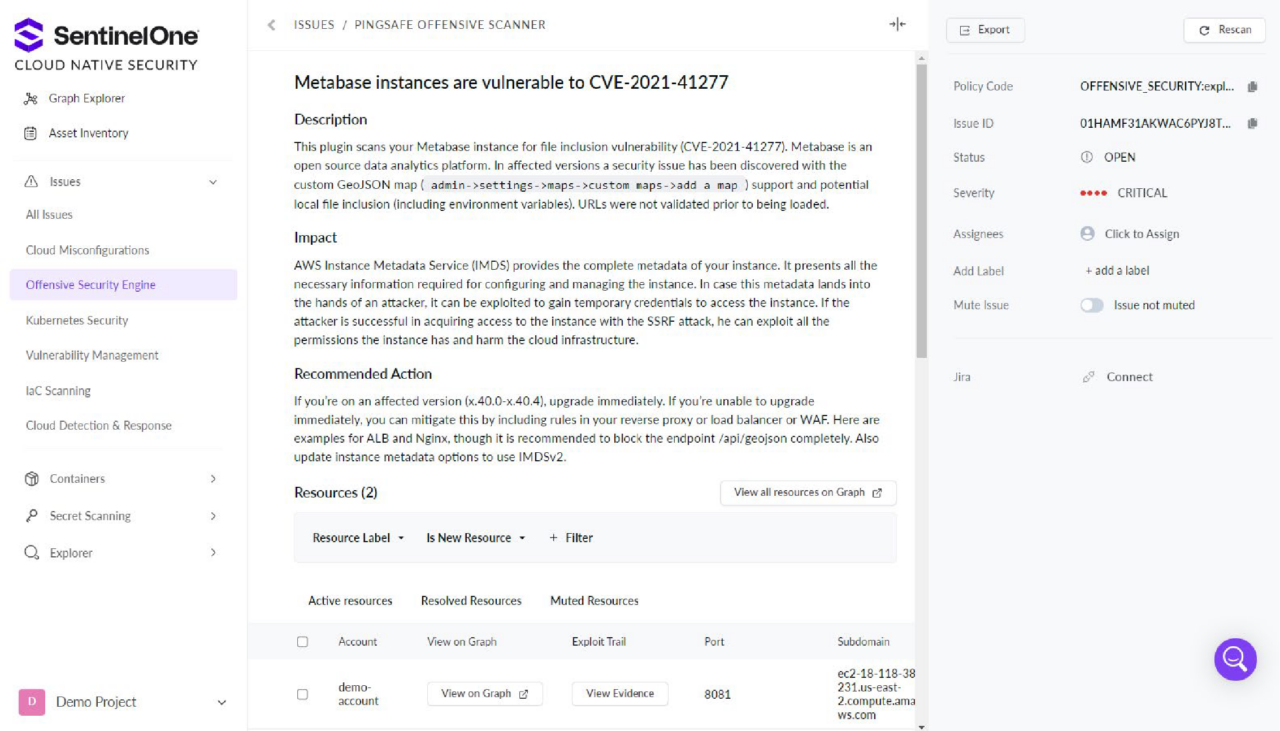1280x731 pixels.
Task: Open Cloud Misconfigurations
Action: click(87, 250)
